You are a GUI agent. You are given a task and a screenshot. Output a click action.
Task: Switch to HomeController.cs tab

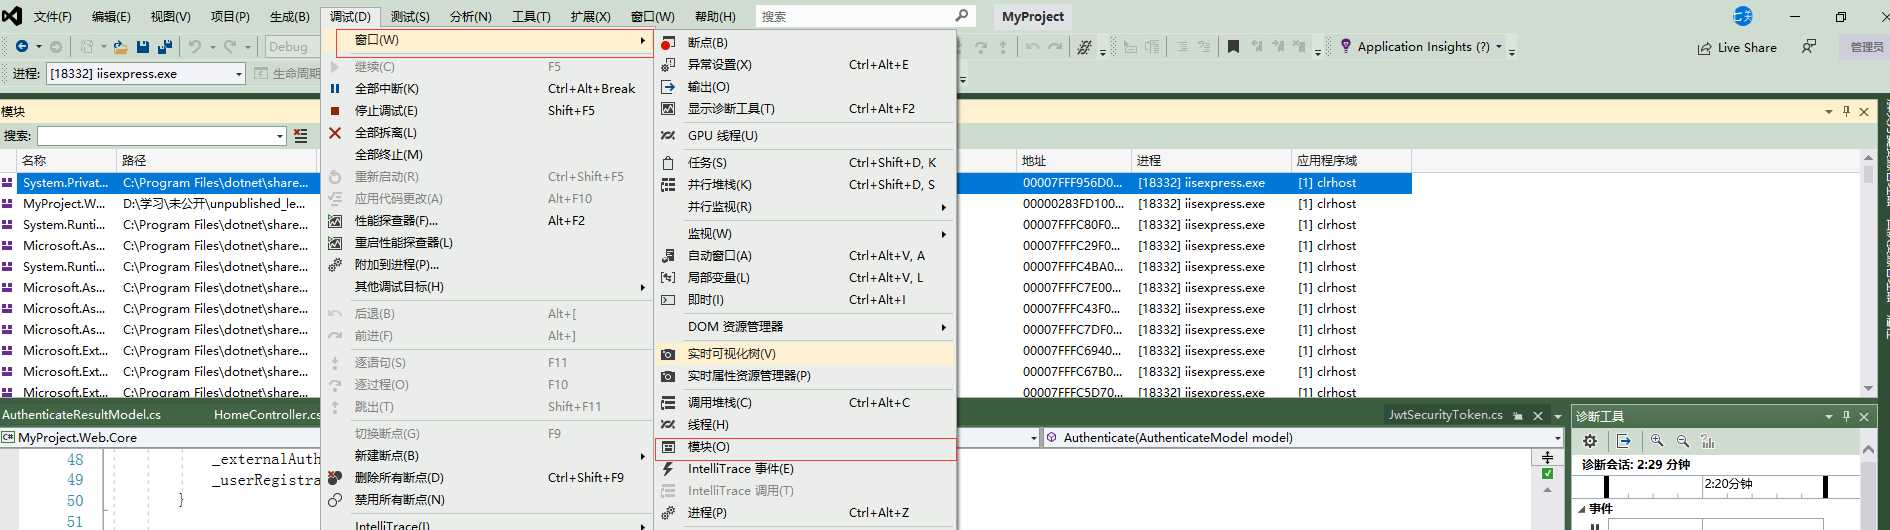pyautogui.click(x=266, y=414)
